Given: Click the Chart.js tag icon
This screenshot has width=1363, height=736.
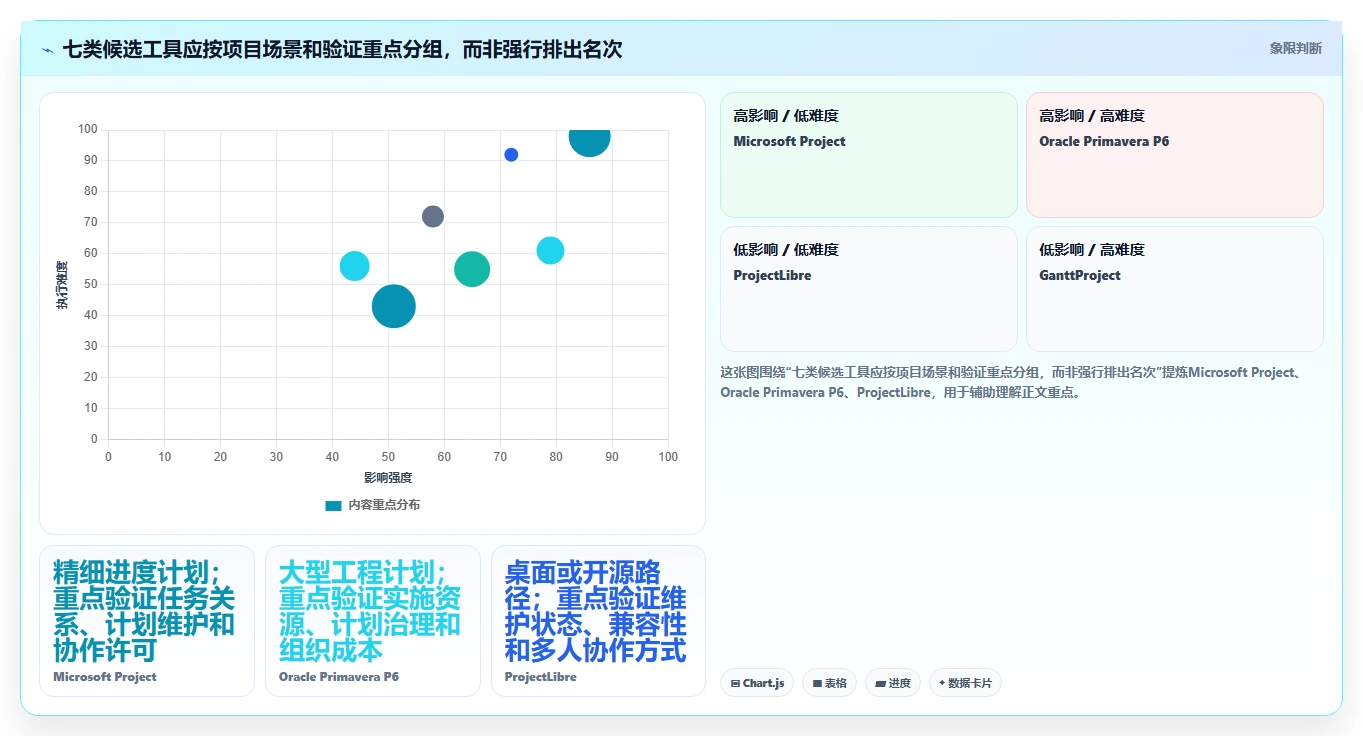Looking at the screenshot, I should [735, 684].
